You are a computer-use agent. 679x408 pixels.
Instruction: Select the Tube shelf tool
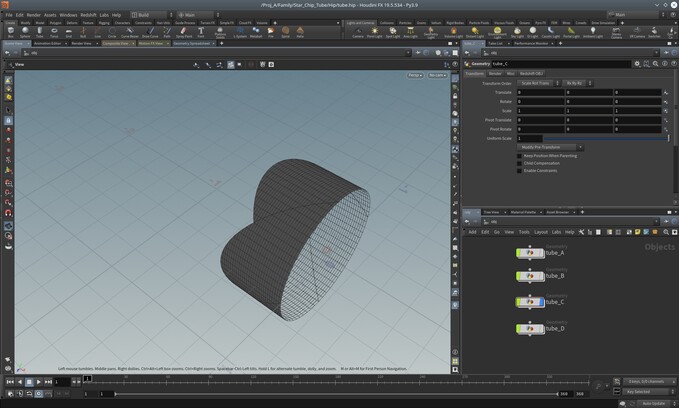point(39,32)
